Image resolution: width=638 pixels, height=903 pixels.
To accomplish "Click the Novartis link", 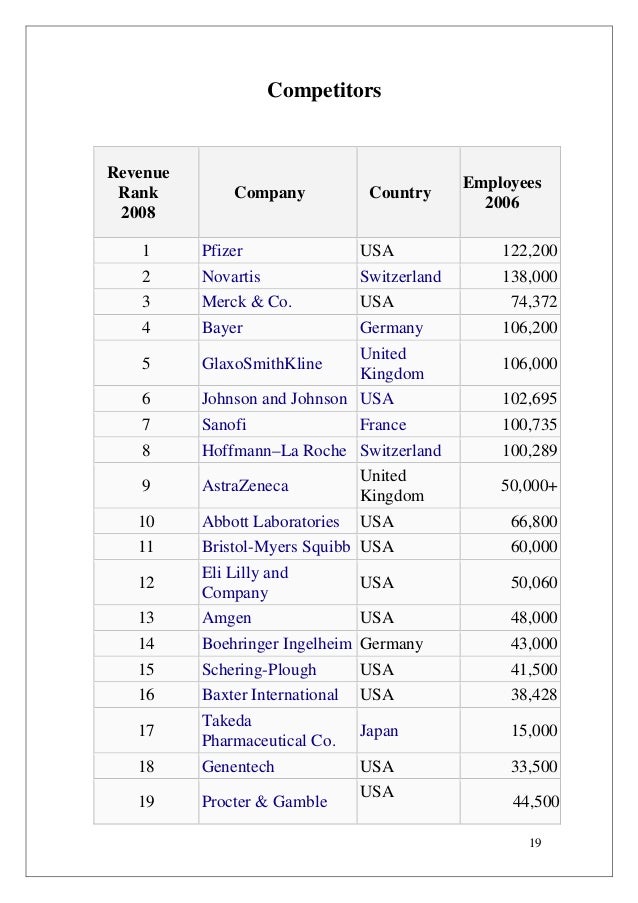I will 231,276.
